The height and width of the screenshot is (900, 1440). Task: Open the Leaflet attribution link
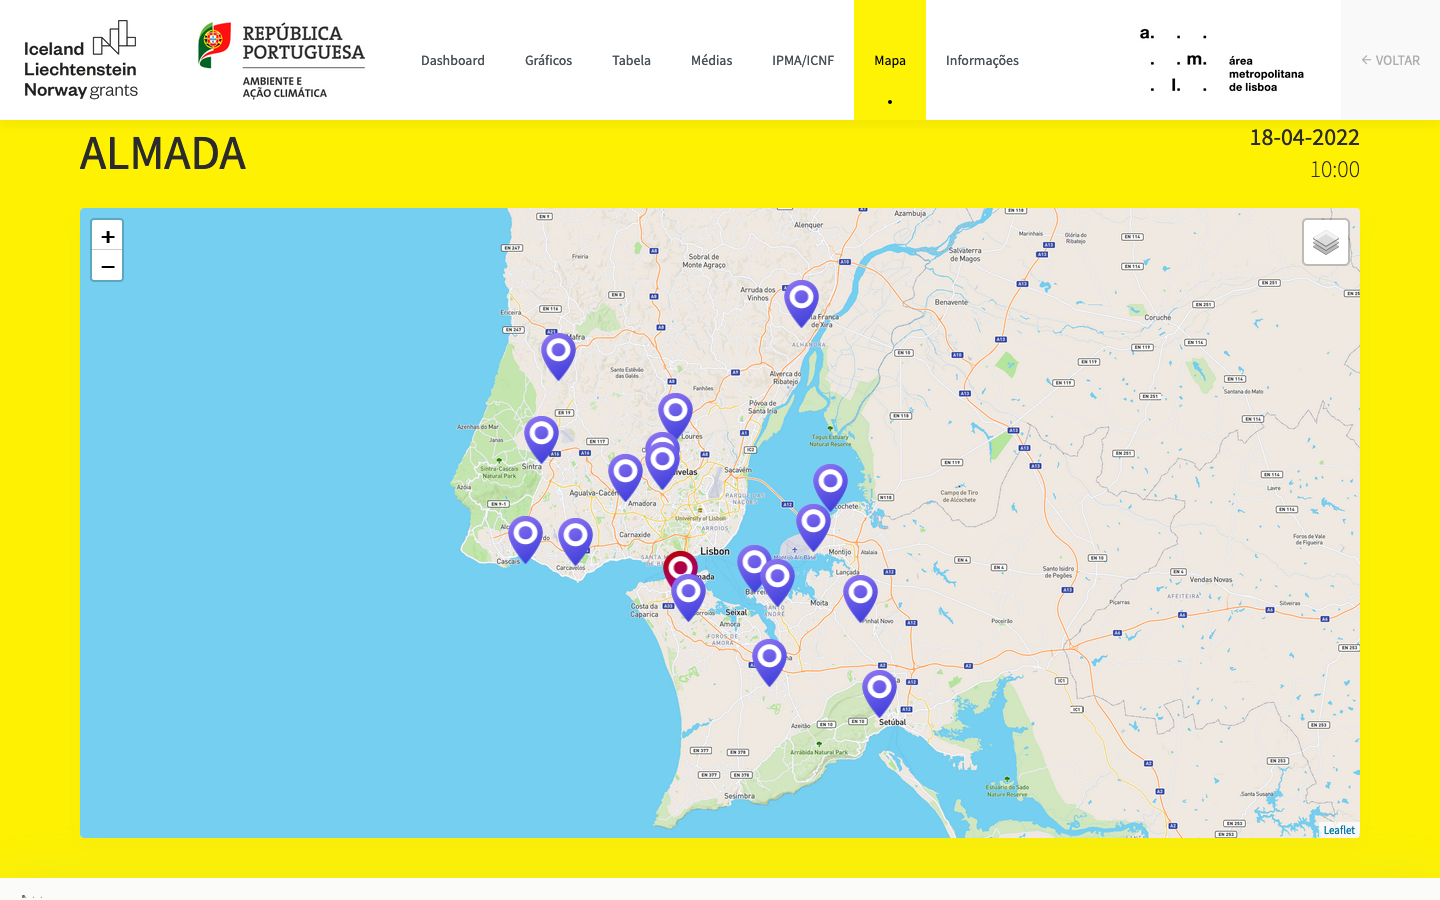[1339, 830]
